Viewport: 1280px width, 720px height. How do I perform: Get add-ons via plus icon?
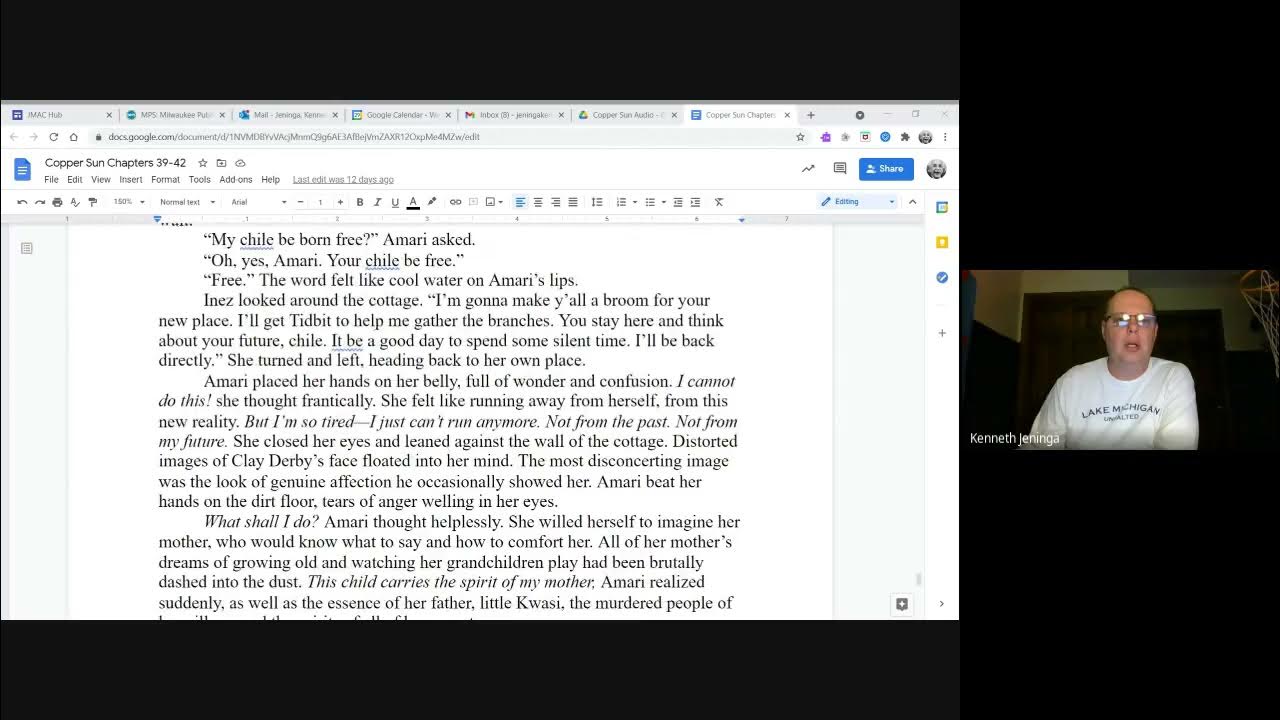942,333
